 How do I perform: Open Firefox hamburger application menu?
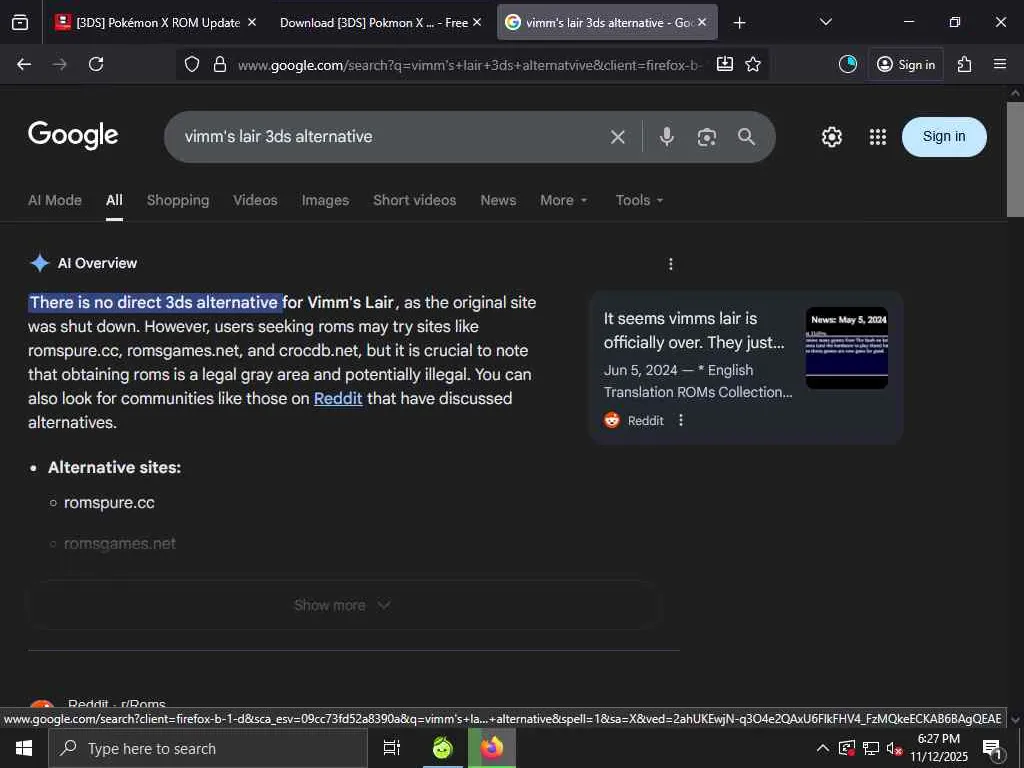click(1000, 64)
